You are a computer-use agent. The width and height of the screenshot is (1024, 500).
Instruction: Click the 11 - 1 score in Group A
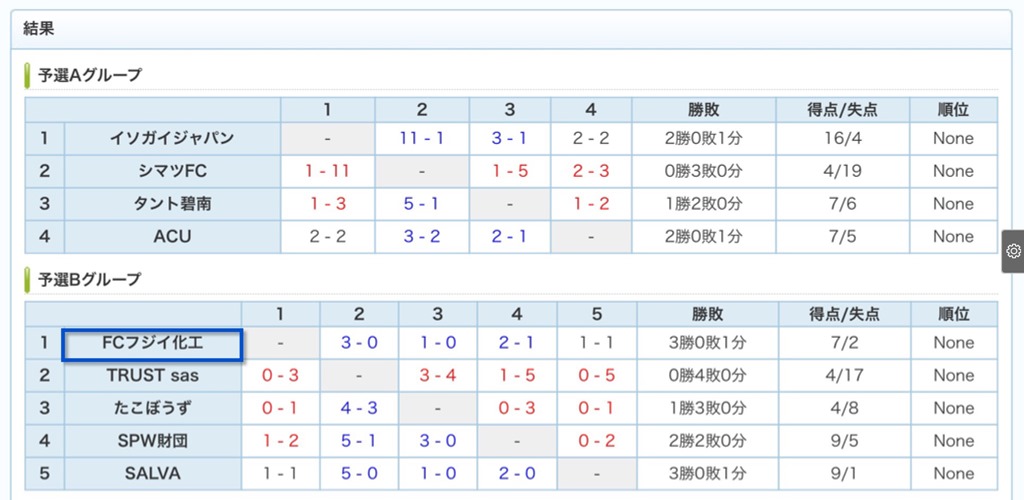click(422, 138)
